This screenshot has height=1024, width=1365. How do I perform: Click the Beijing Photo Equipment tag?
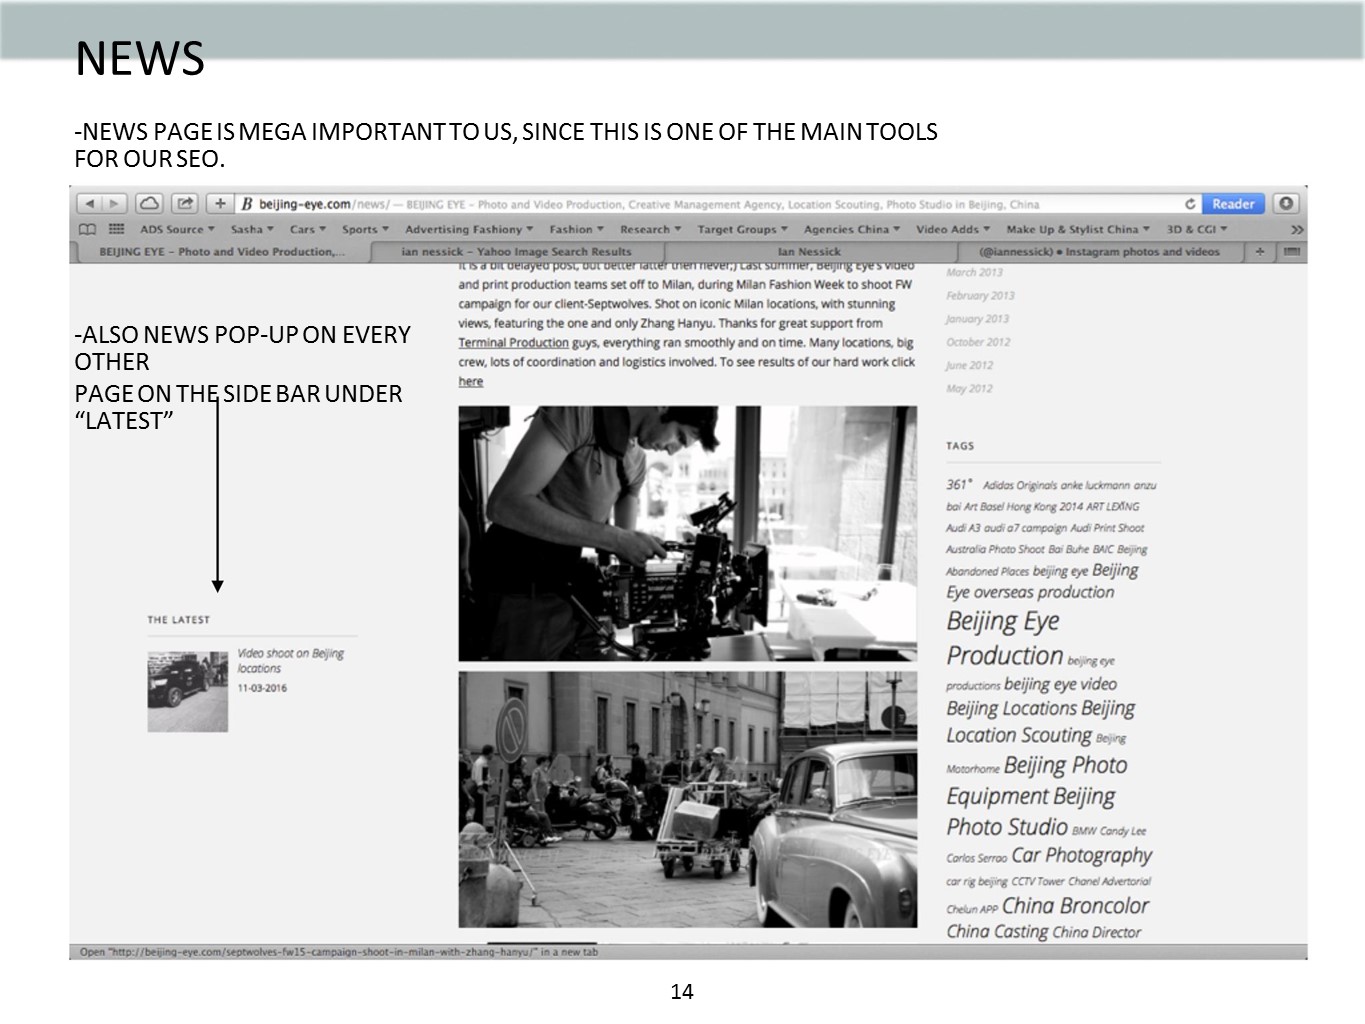coord(1037,781)
